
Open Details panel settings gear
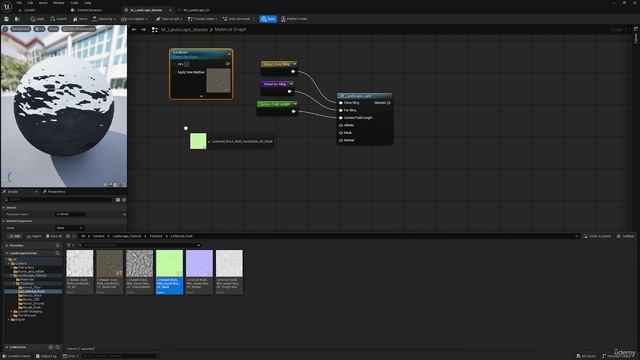(x=124, y=200)
